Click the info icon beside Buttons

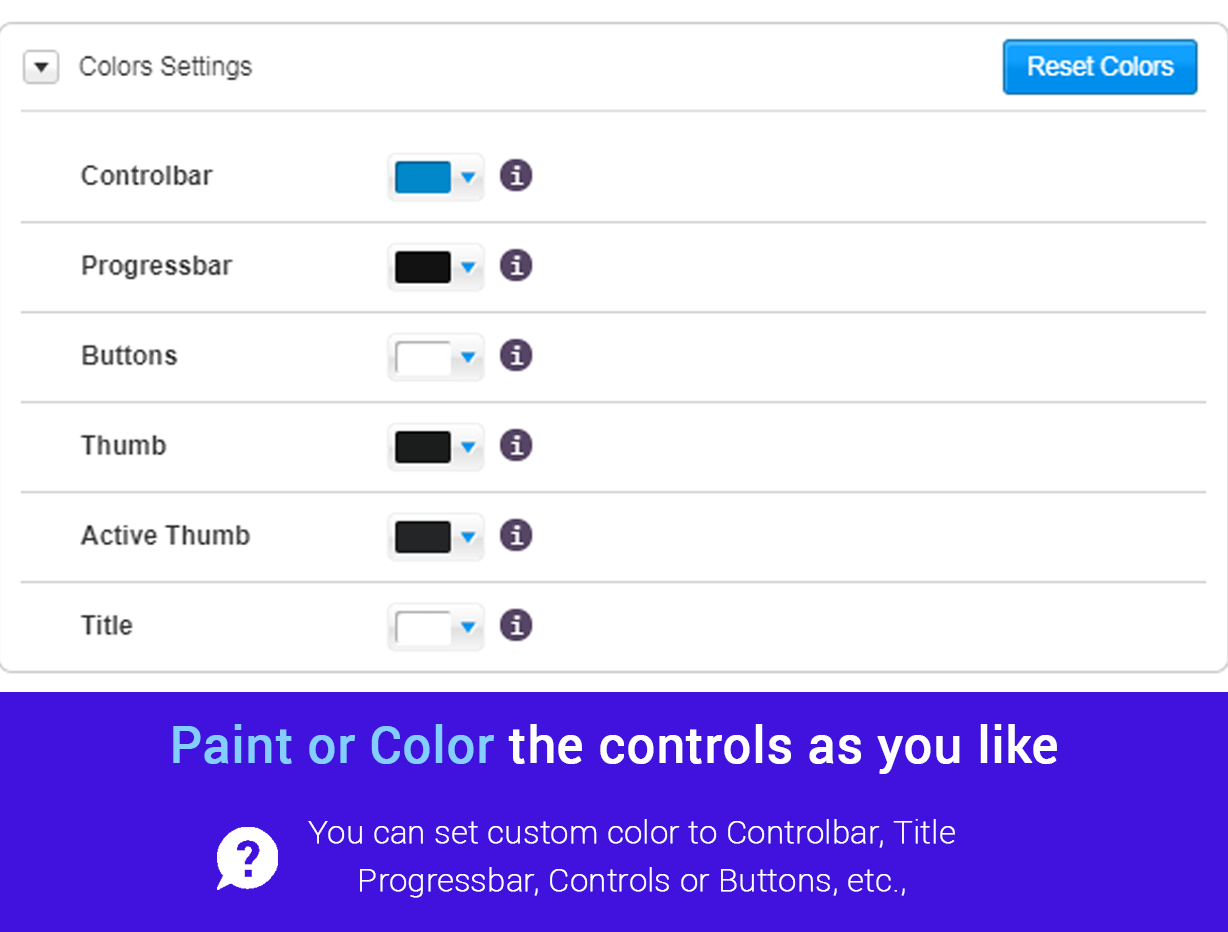coord(515,356)
